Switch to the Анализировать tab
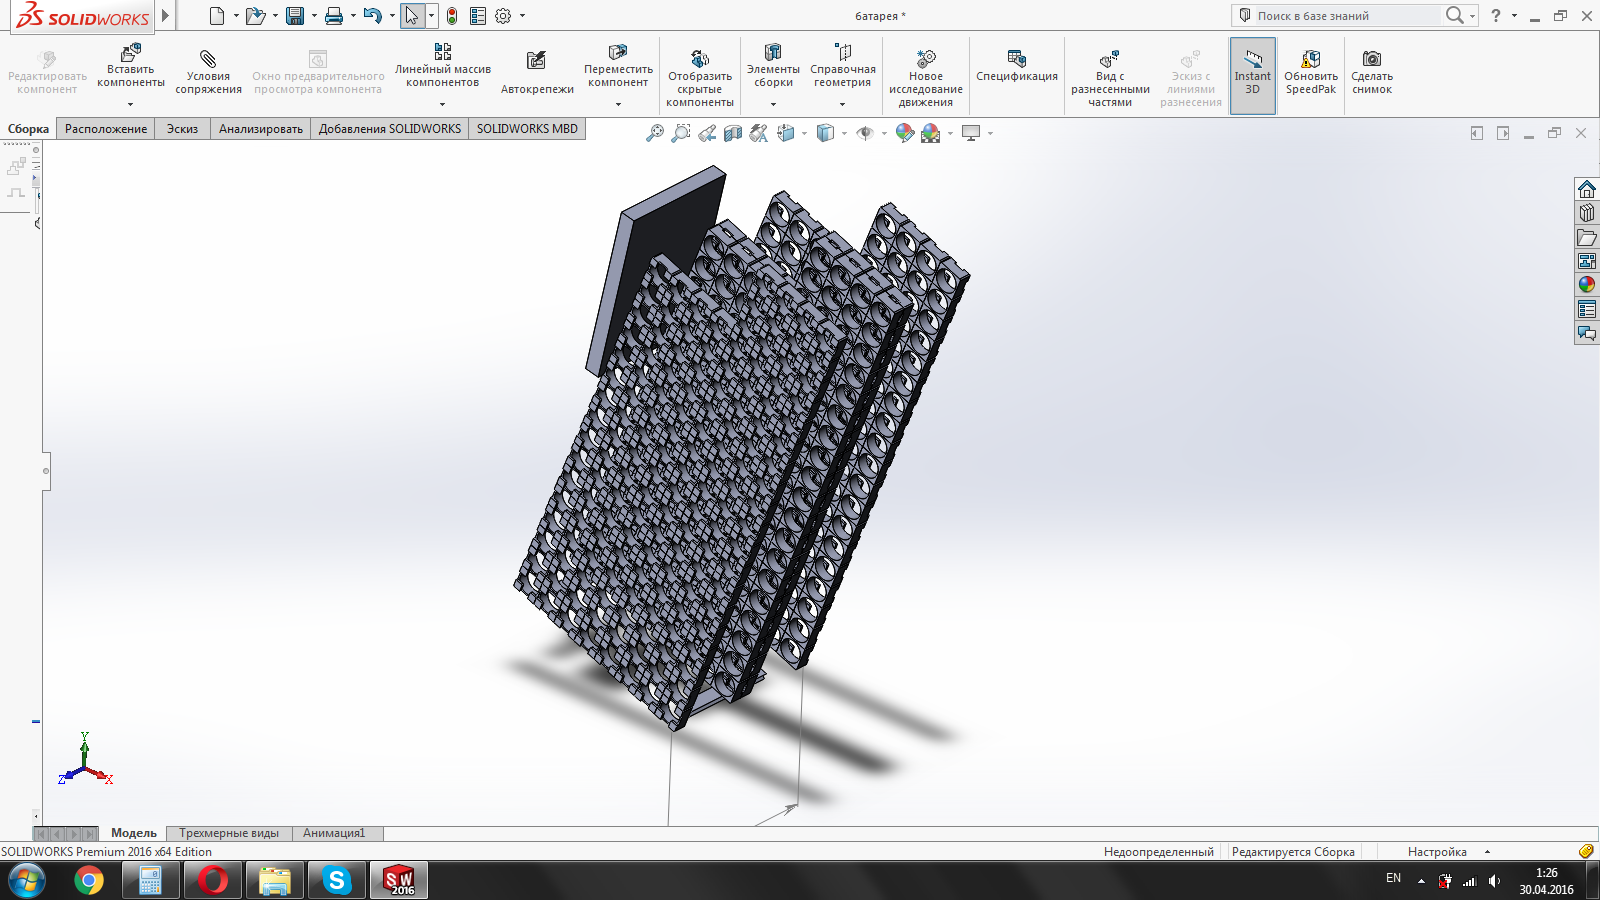This screenshot has height=900, width=1600. 260,129
